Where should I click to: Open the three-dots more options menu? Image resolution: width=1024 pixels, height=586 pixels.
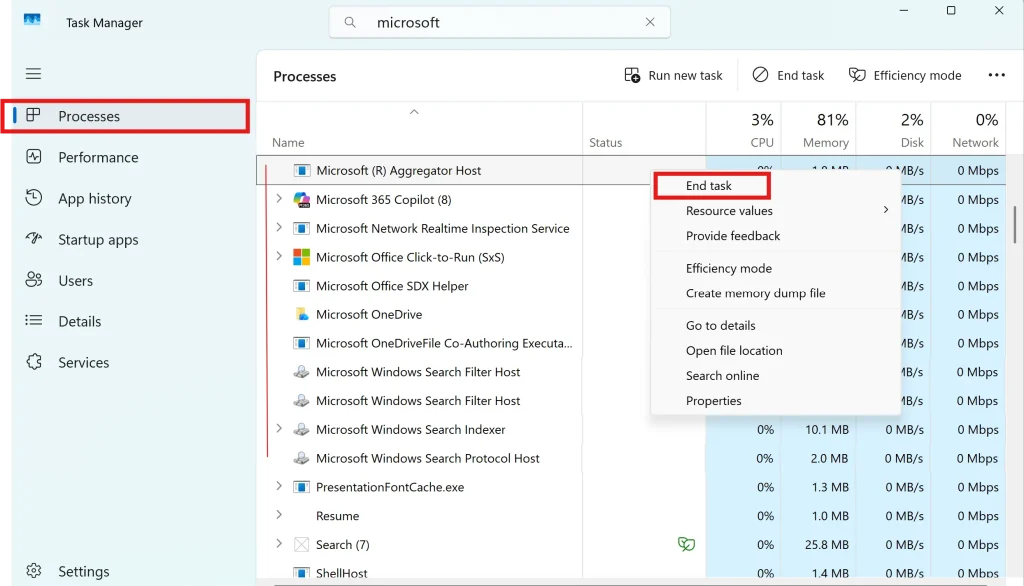pyautogui.click(x=996, y=74)
